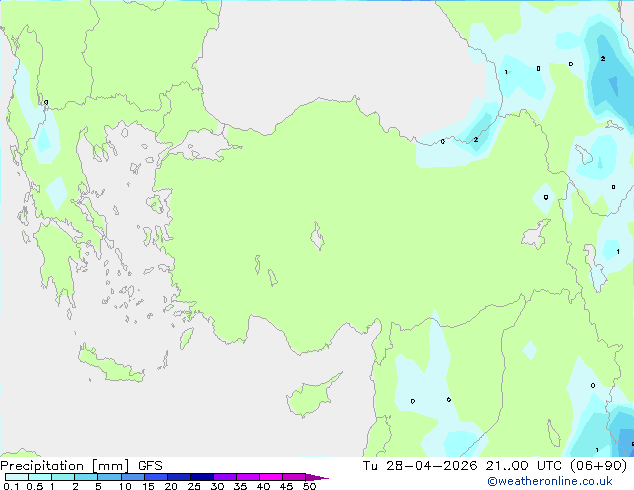634x490 pixels.
Task: Click legend label "0.5"
Action: (x=35, y=486)
